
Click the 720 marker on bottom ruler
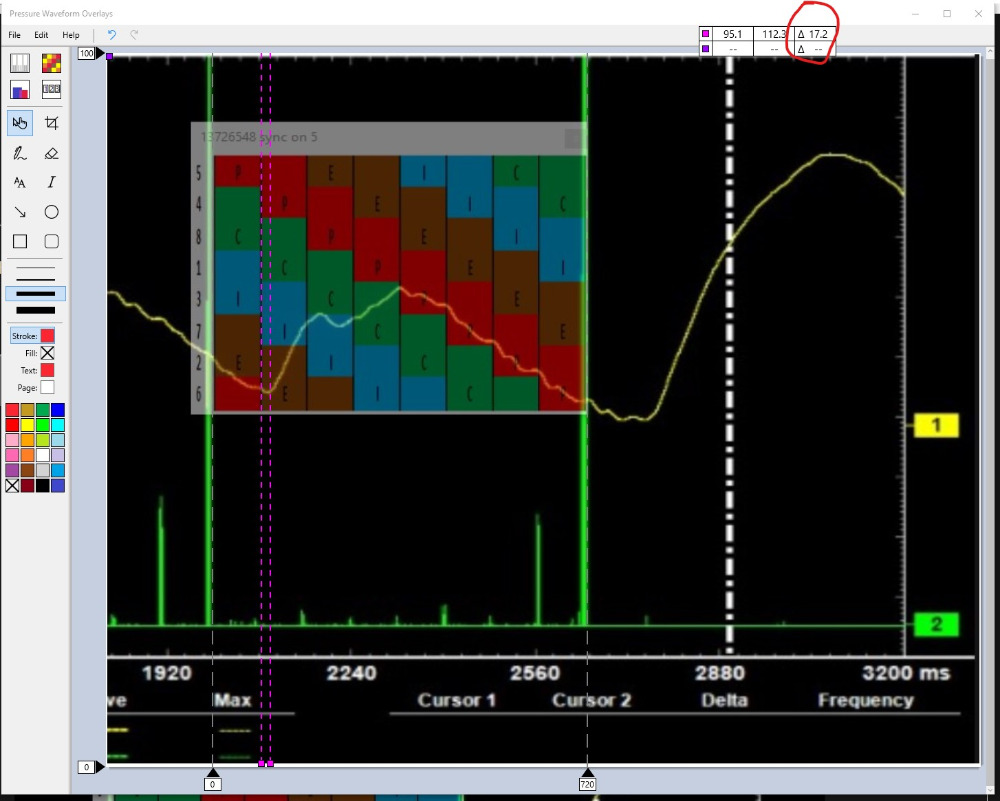pyautogui.click(x=587, y=785)
